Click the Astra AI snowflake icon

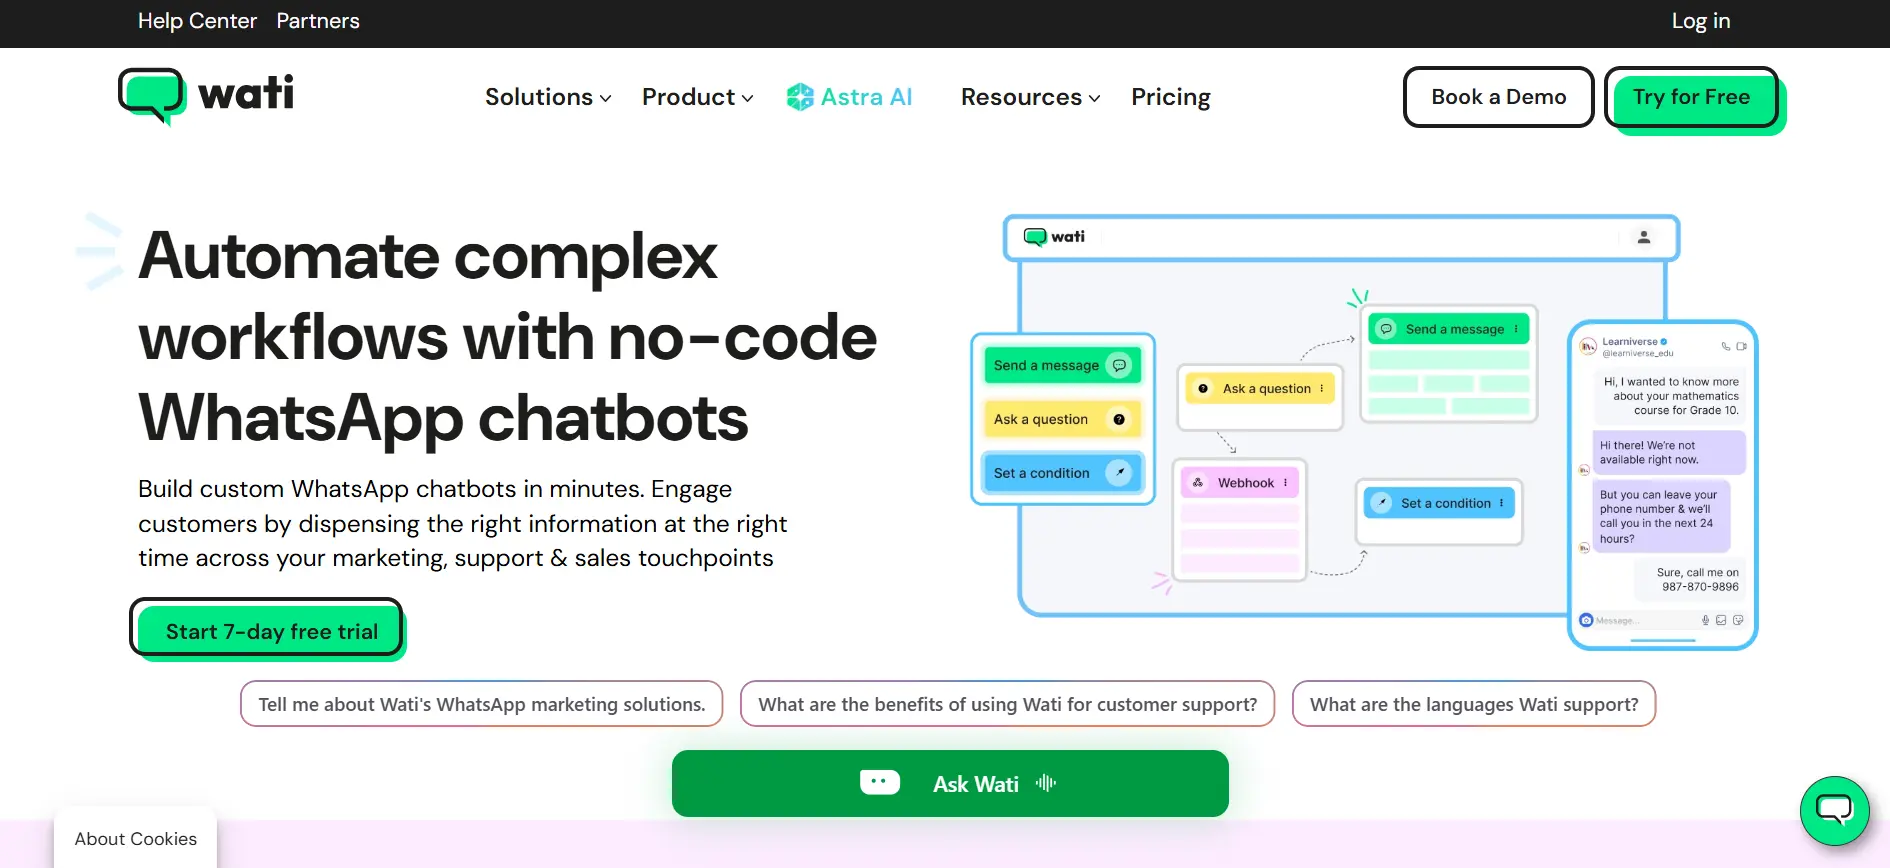click(x=800, y=97)
